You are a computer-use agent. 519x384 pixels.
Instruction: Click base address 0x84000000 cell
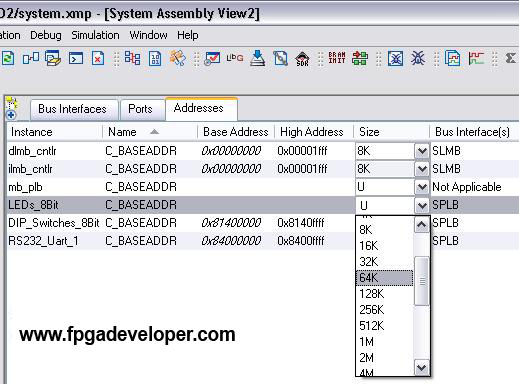pos(231,241)
